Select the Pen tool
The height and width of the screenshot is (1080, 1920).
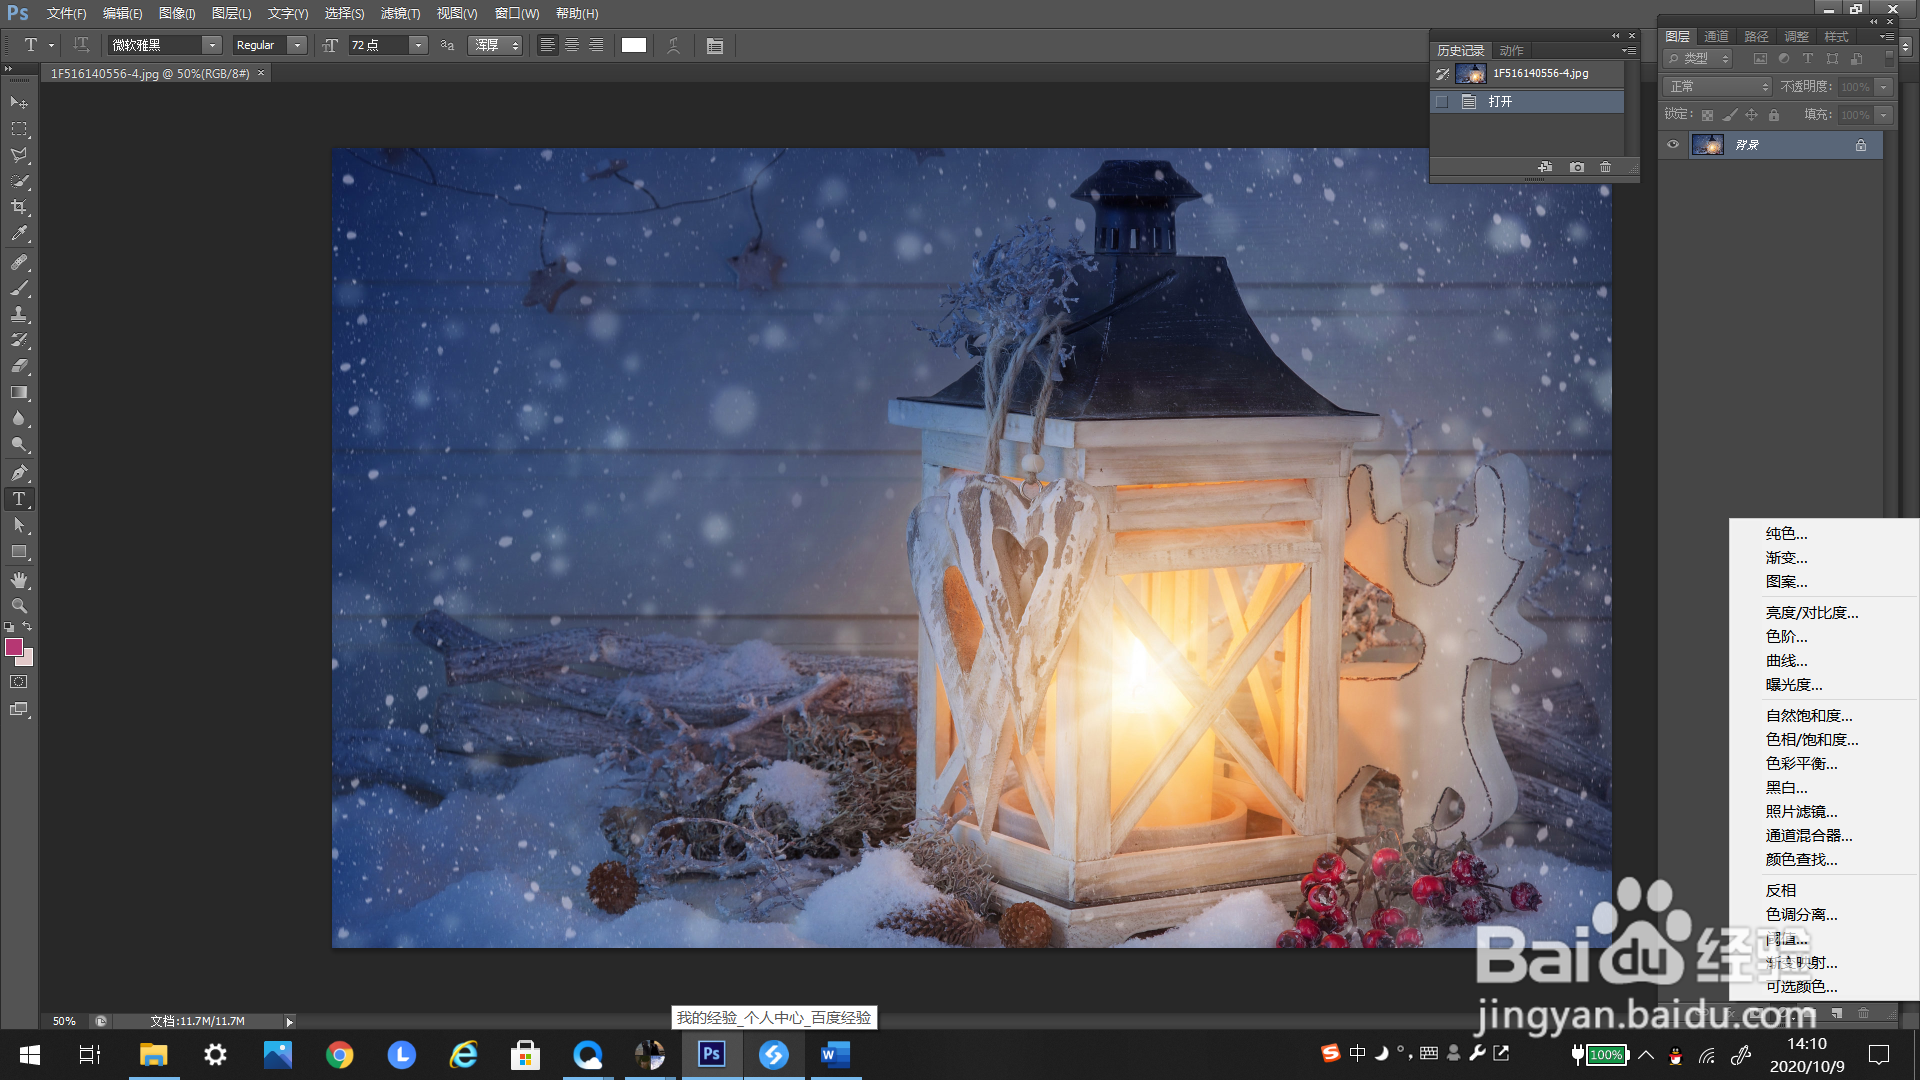pyautogui.click(x=19, y=473)
